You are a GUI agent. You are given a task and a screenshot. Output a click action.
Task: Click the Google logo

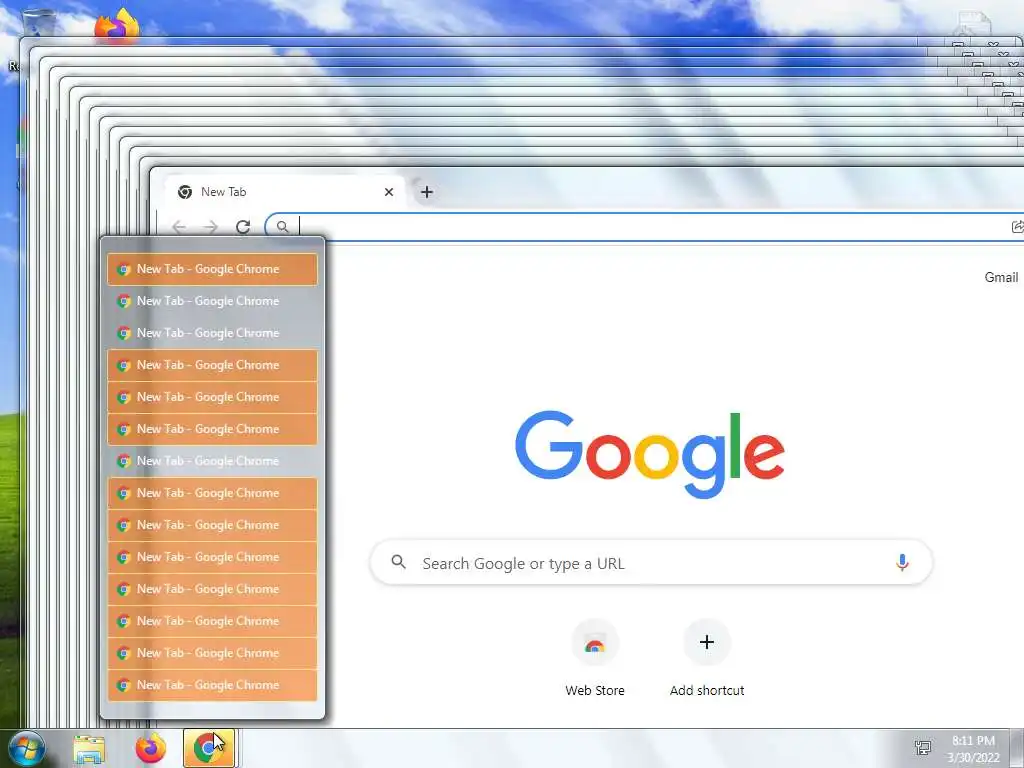click(x=650, y=455)
